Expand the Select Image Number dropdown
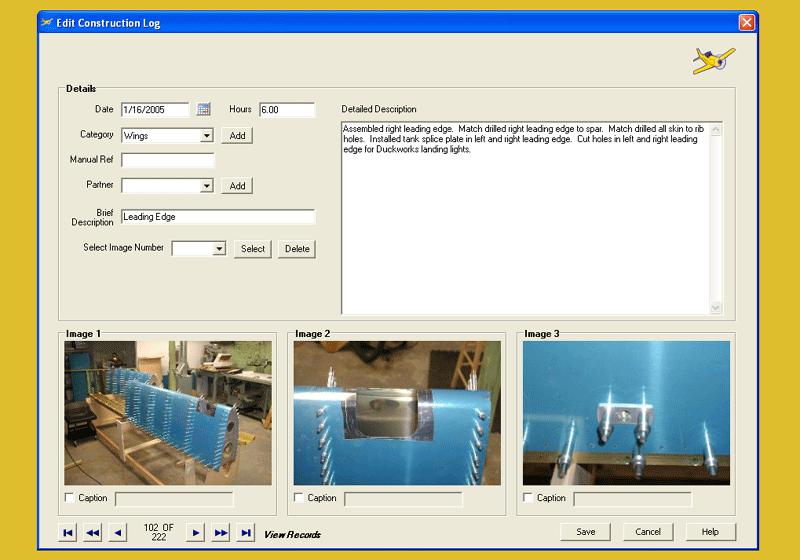The width and height of the screenshot is (800, 560). point(219,249)
